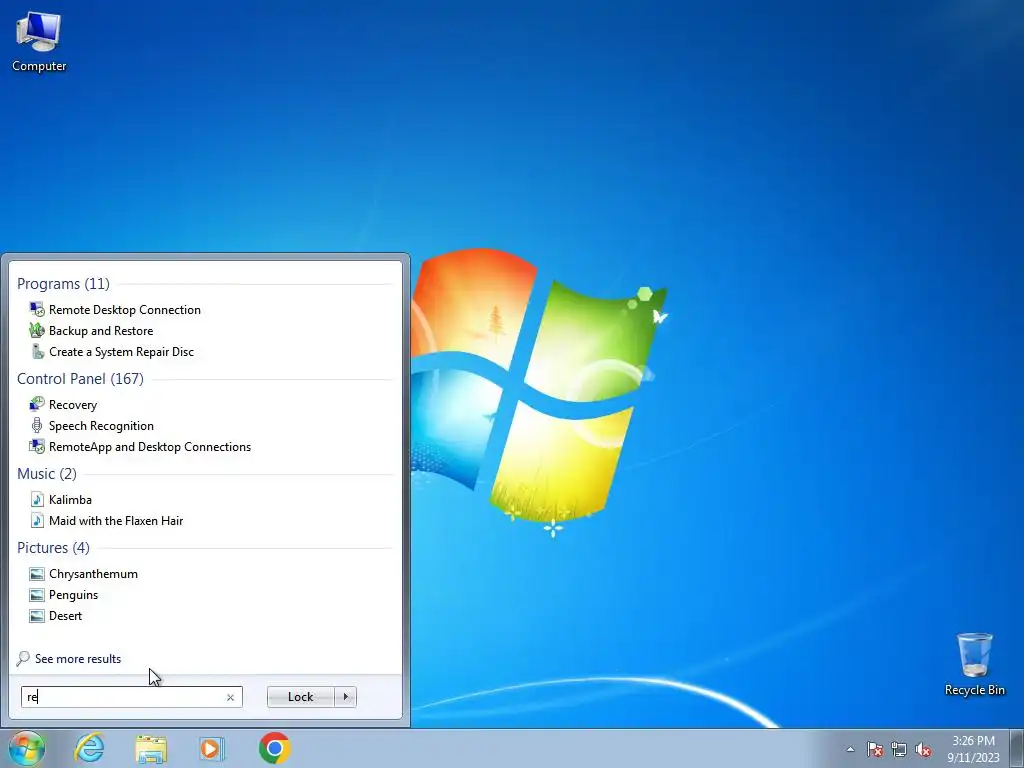The image size is (1024, 768).
Task: Launch Windows Media Player from the taskbar
Action: 212,748
